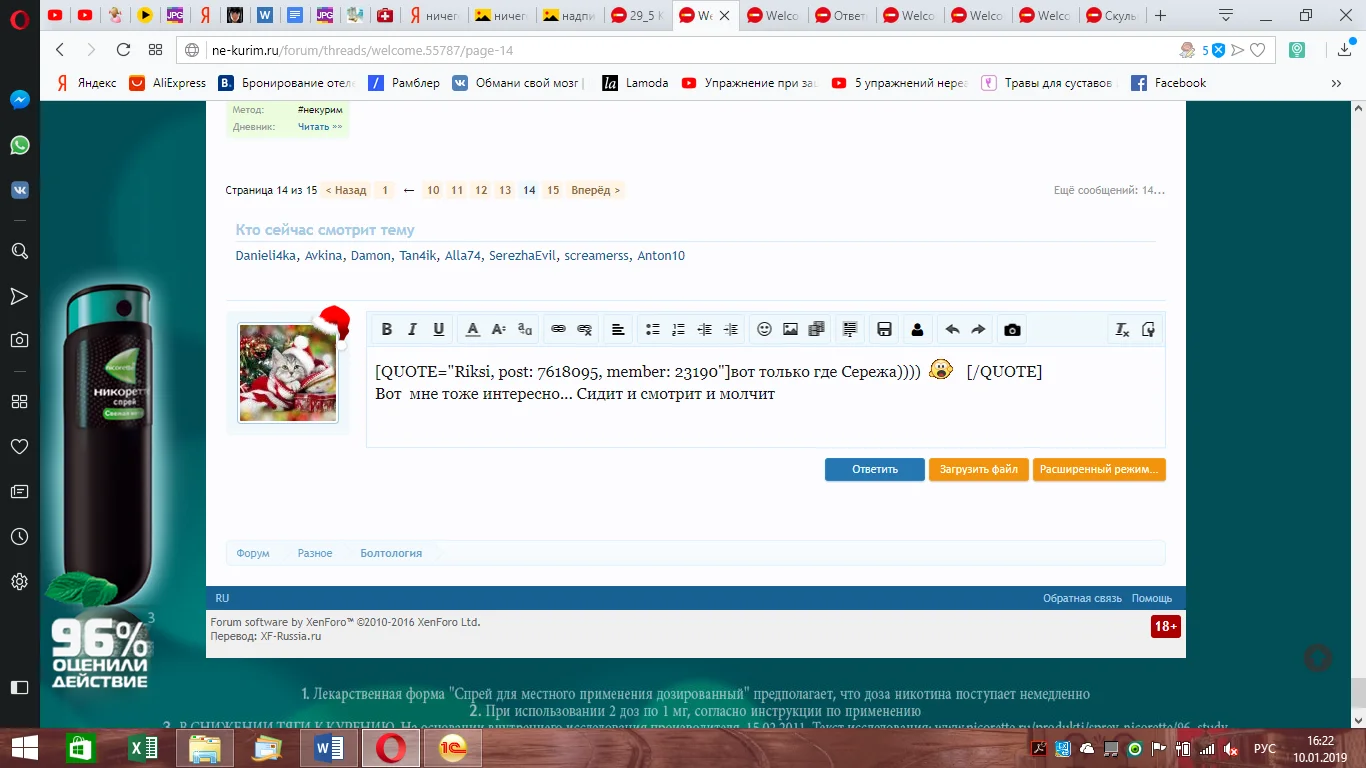Toggle italic formatting in the reply editor

pos(413,330)
